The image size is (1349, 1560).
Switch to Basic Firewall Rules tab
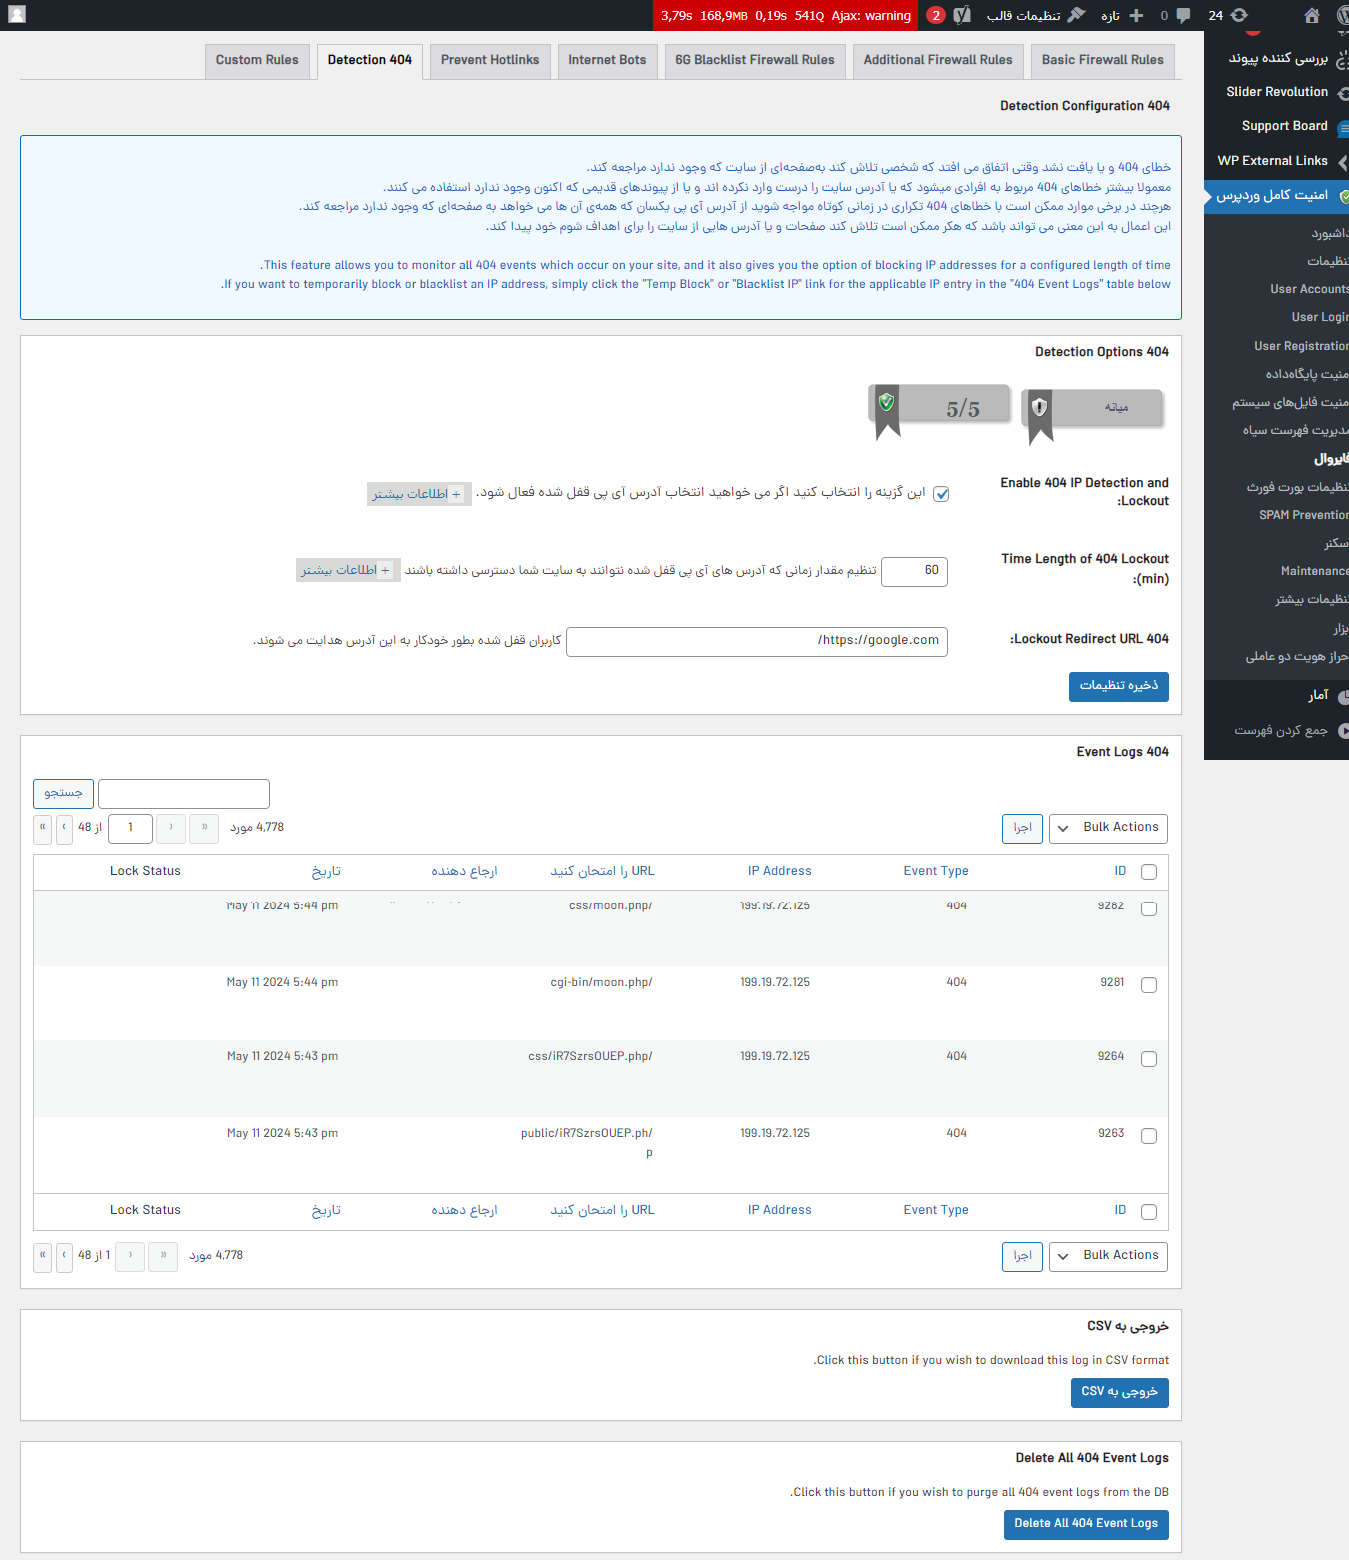click(x=1102, y=61)
